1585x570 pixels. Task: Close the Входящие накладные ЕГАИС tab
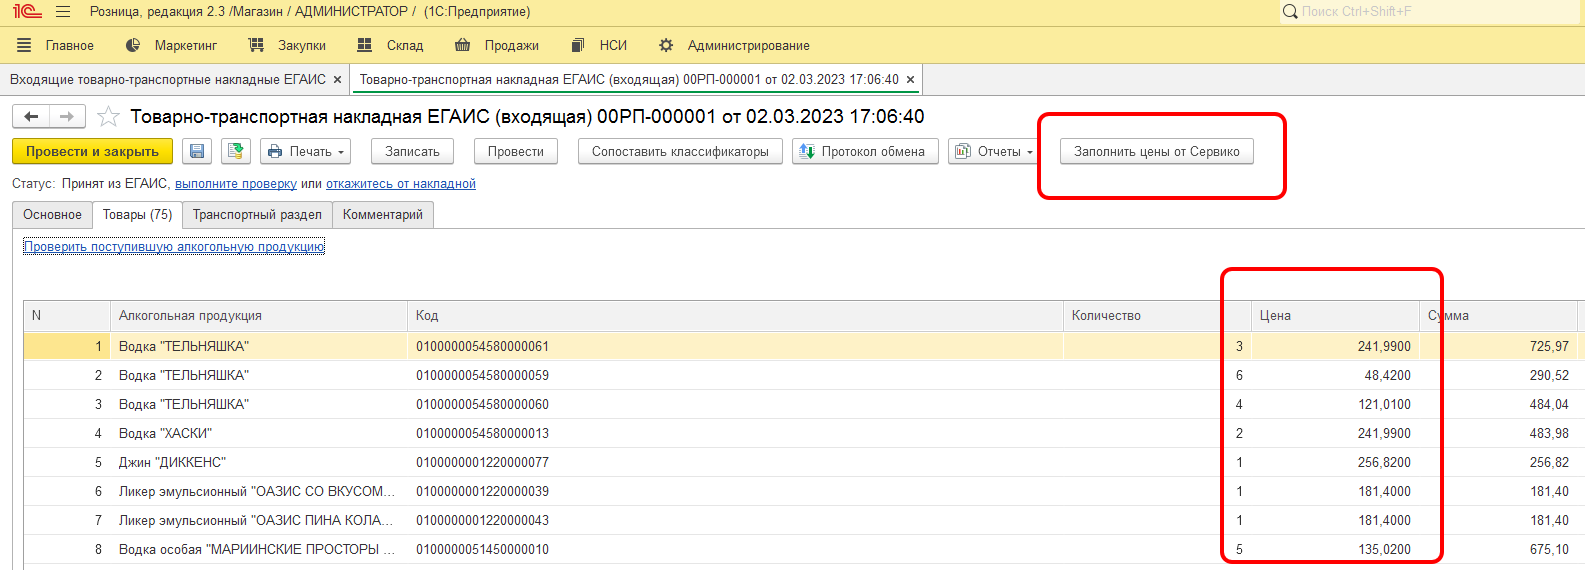point(338,80)
